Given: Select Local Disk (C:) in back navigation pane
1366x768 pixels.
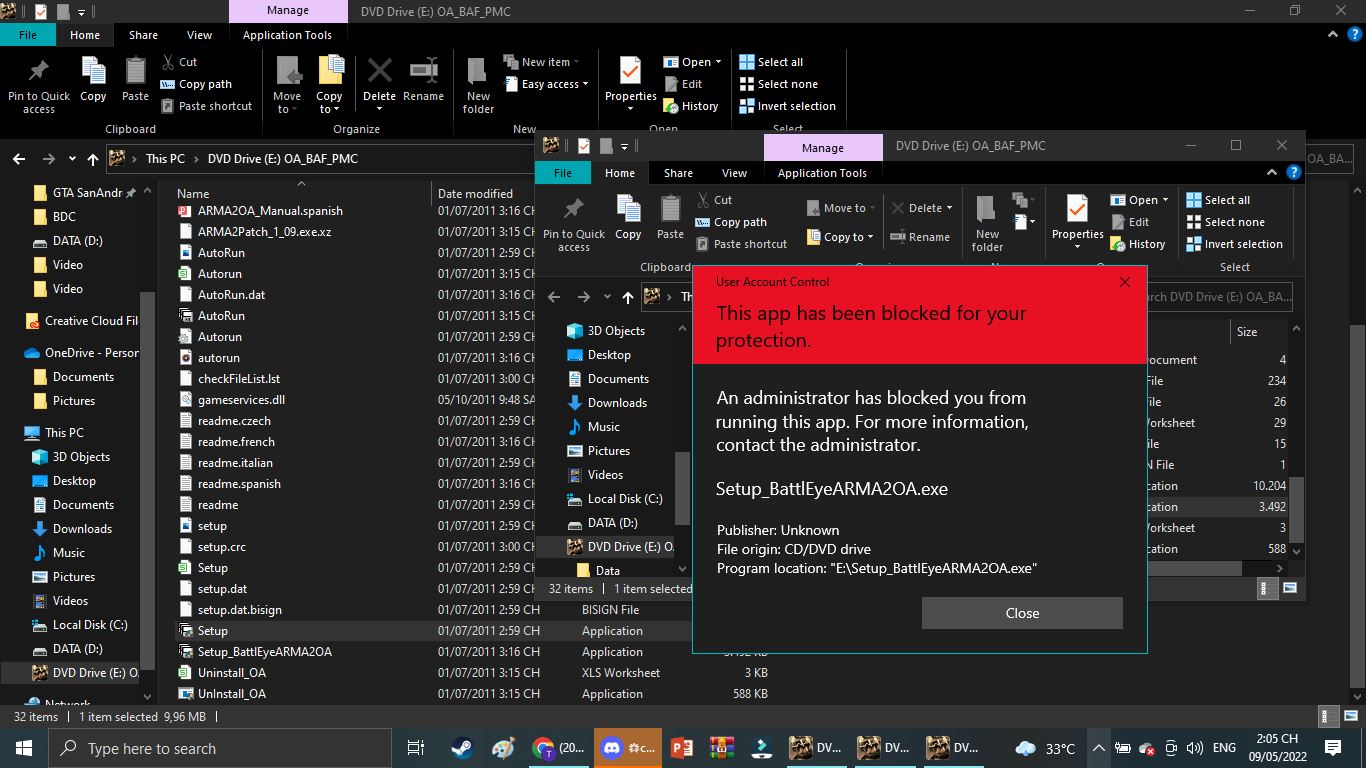Looking at the screenshot, I should pos(90,625).
